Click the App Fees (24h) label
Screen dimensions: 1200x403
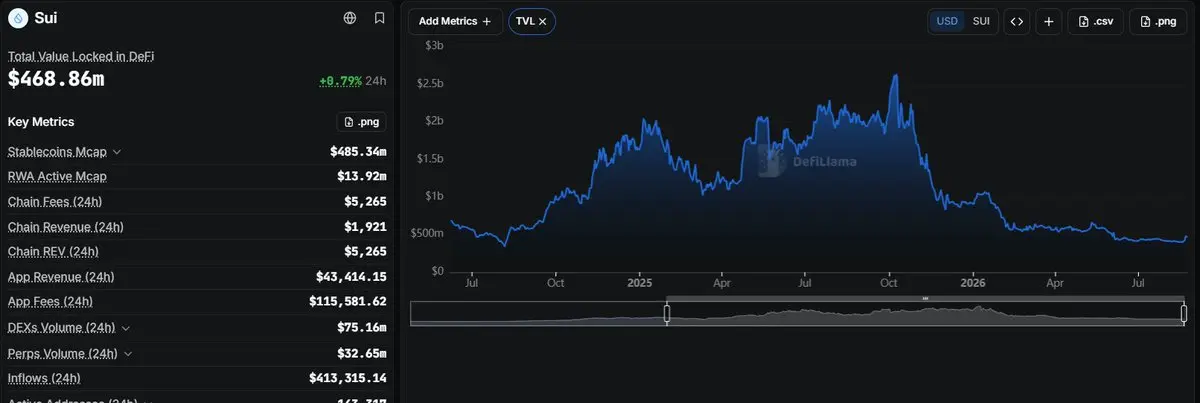click(x=50, y=302)
